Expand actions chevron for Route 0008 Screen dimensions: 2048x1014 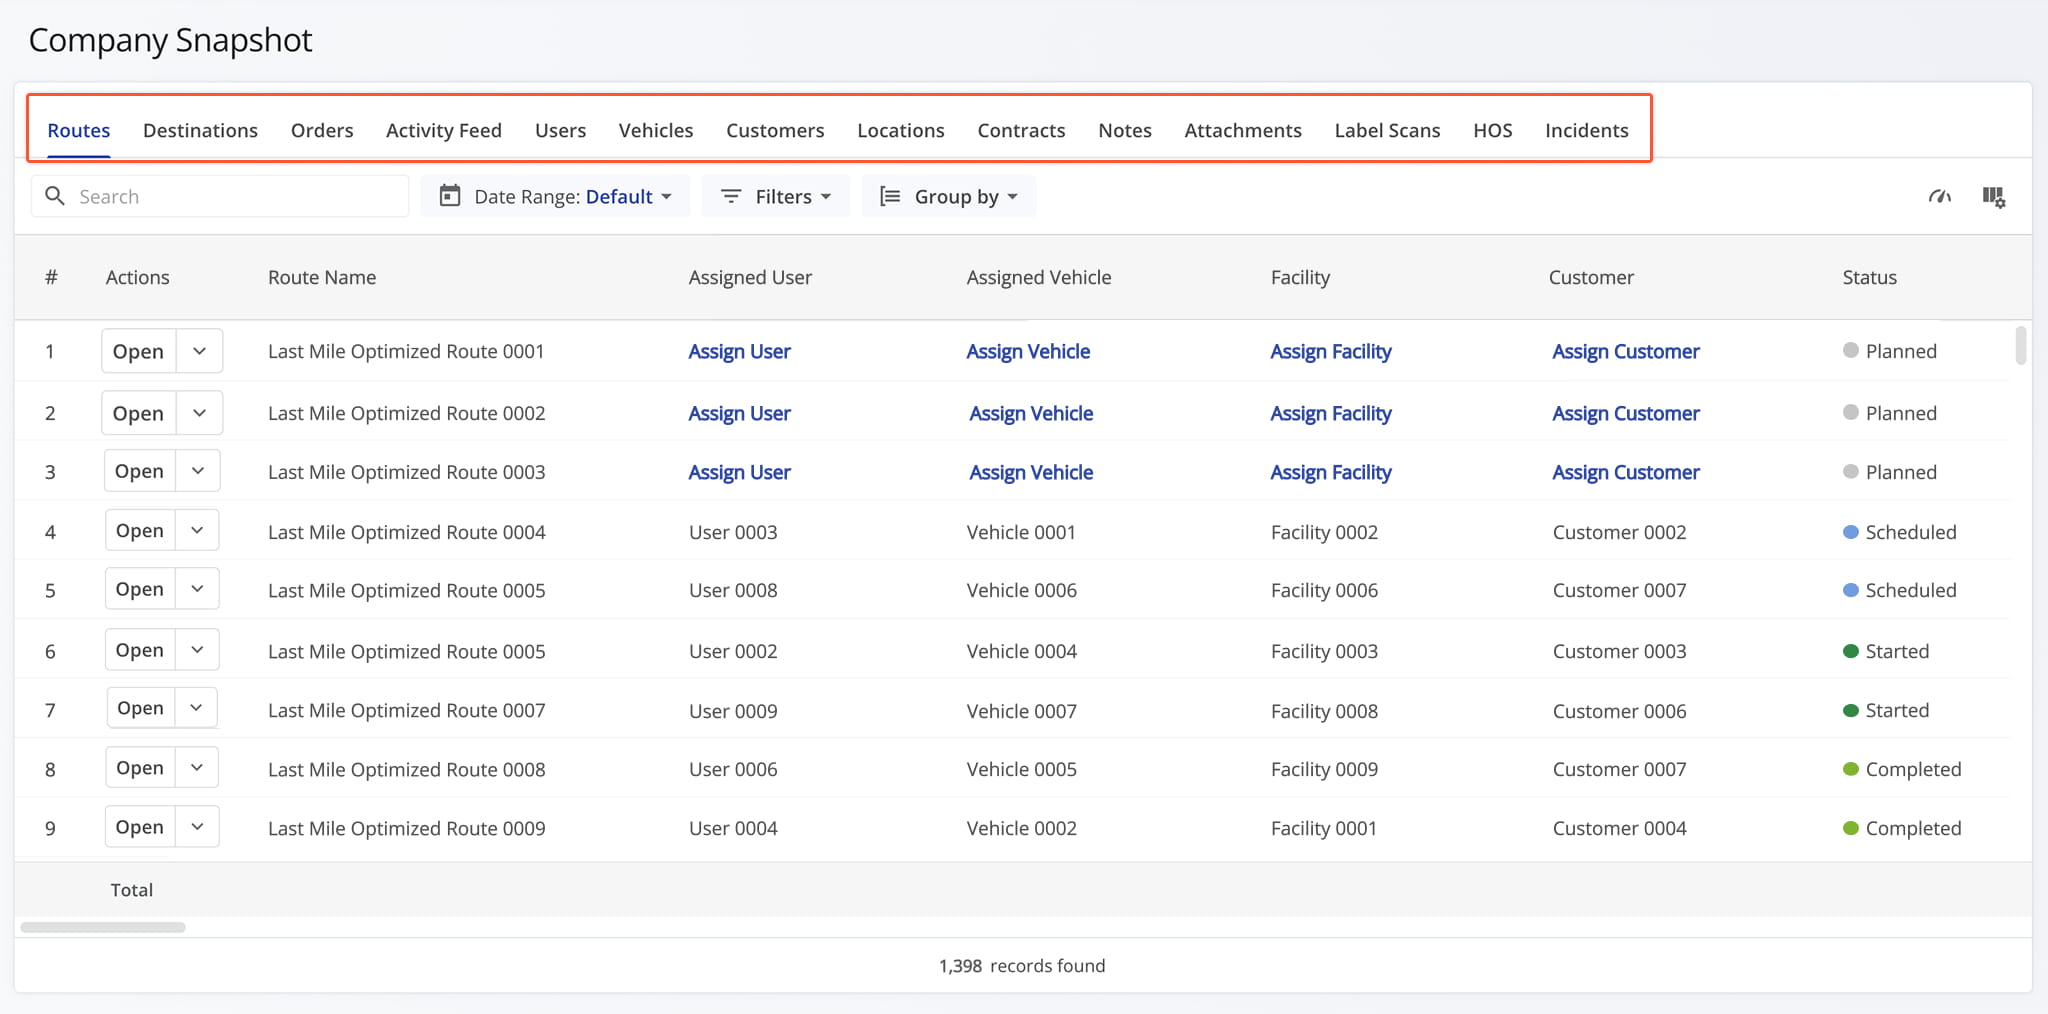click(x=197, y=768)
